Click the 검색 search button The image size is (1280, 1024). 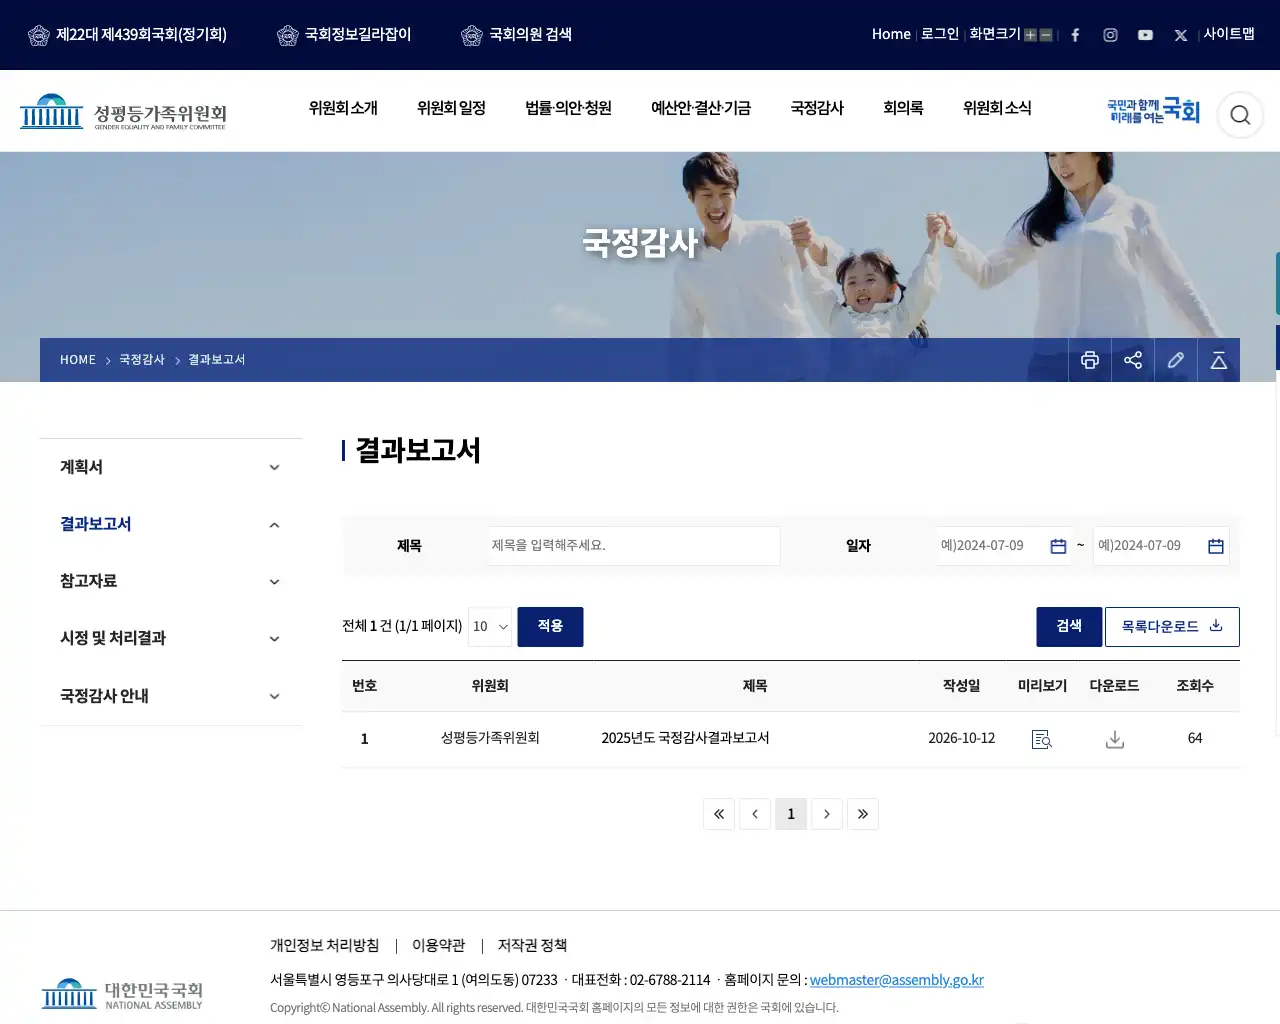coord(1069,627)
